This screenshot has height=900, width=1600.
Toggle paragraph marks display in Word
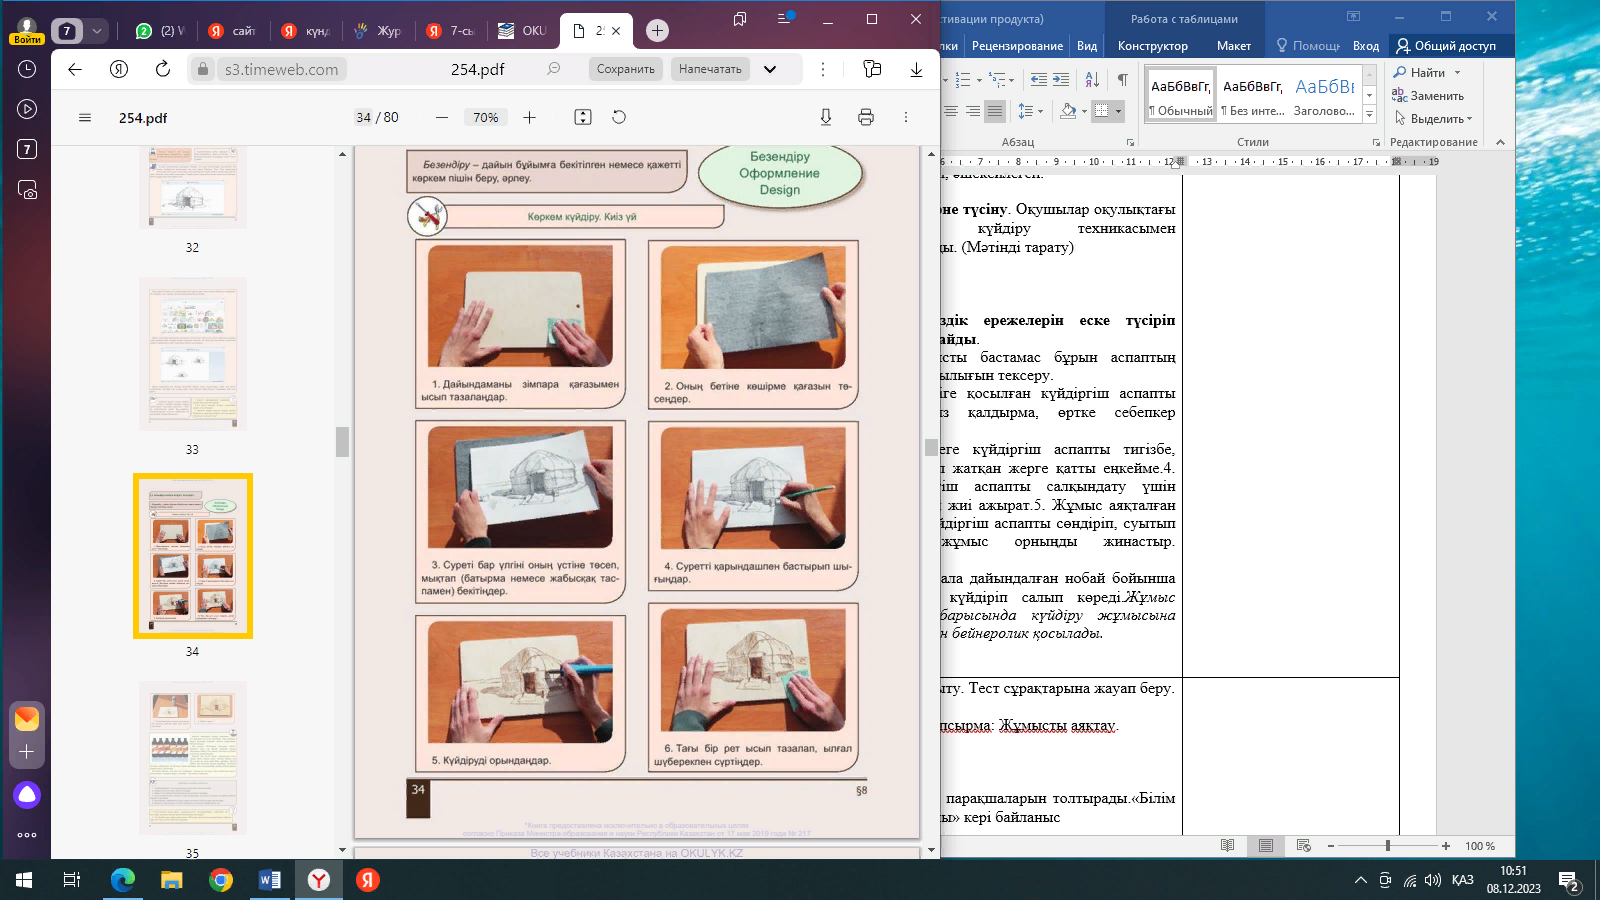pyautogui.click(x=1122, y=79)
